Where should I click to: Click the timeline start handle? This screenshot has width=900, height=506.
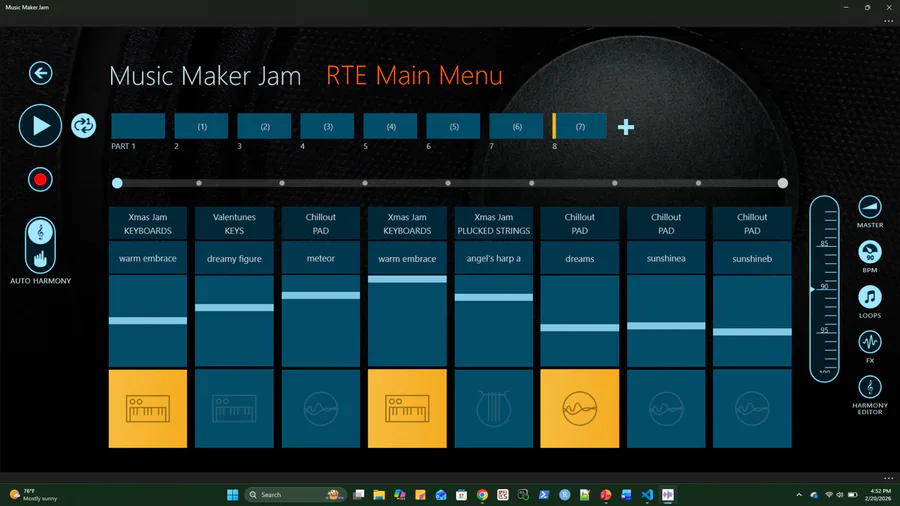tap(117, 183)
